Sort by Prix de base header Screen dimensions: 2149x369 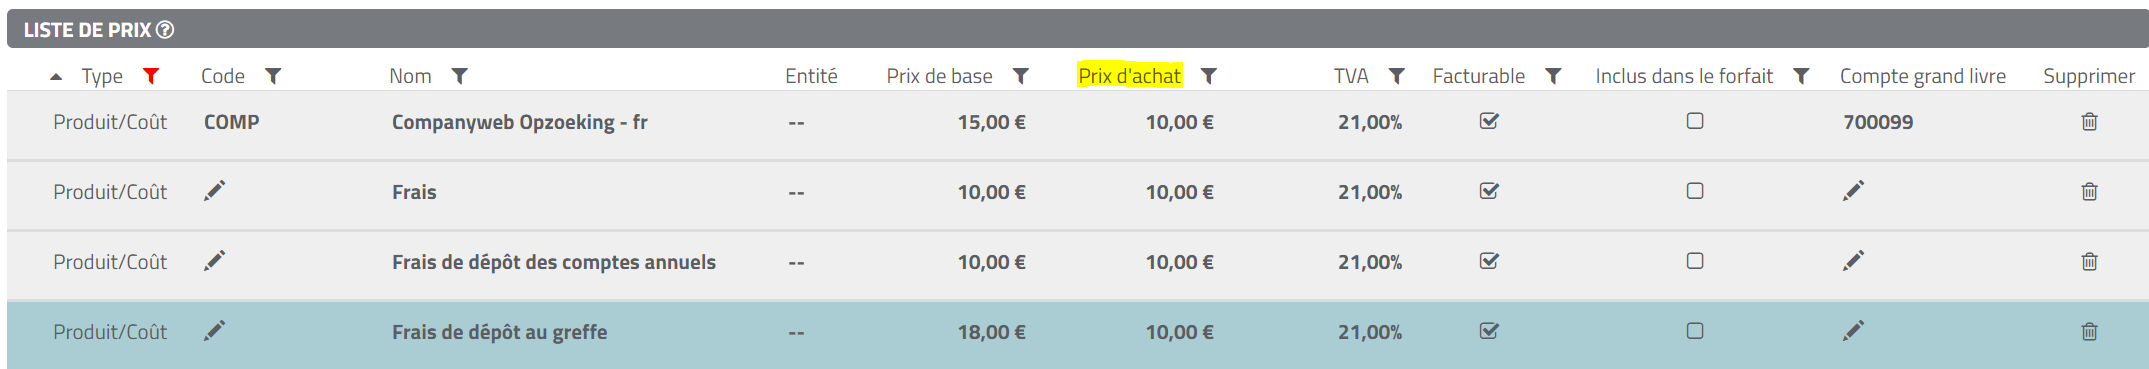tap(939, 76)
